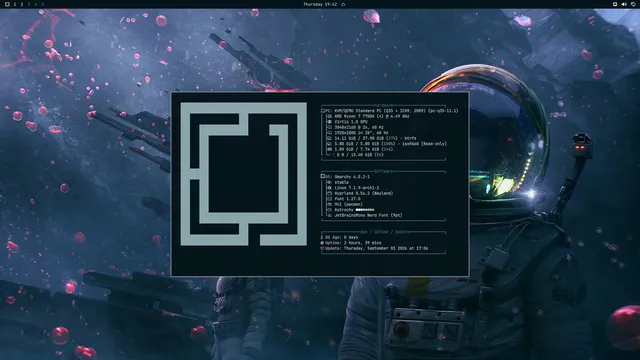Image resolution: width=640 pixels, height=360 pixels.
Task: Click disk icon beside btrfs line
Action: pos(329,138)
